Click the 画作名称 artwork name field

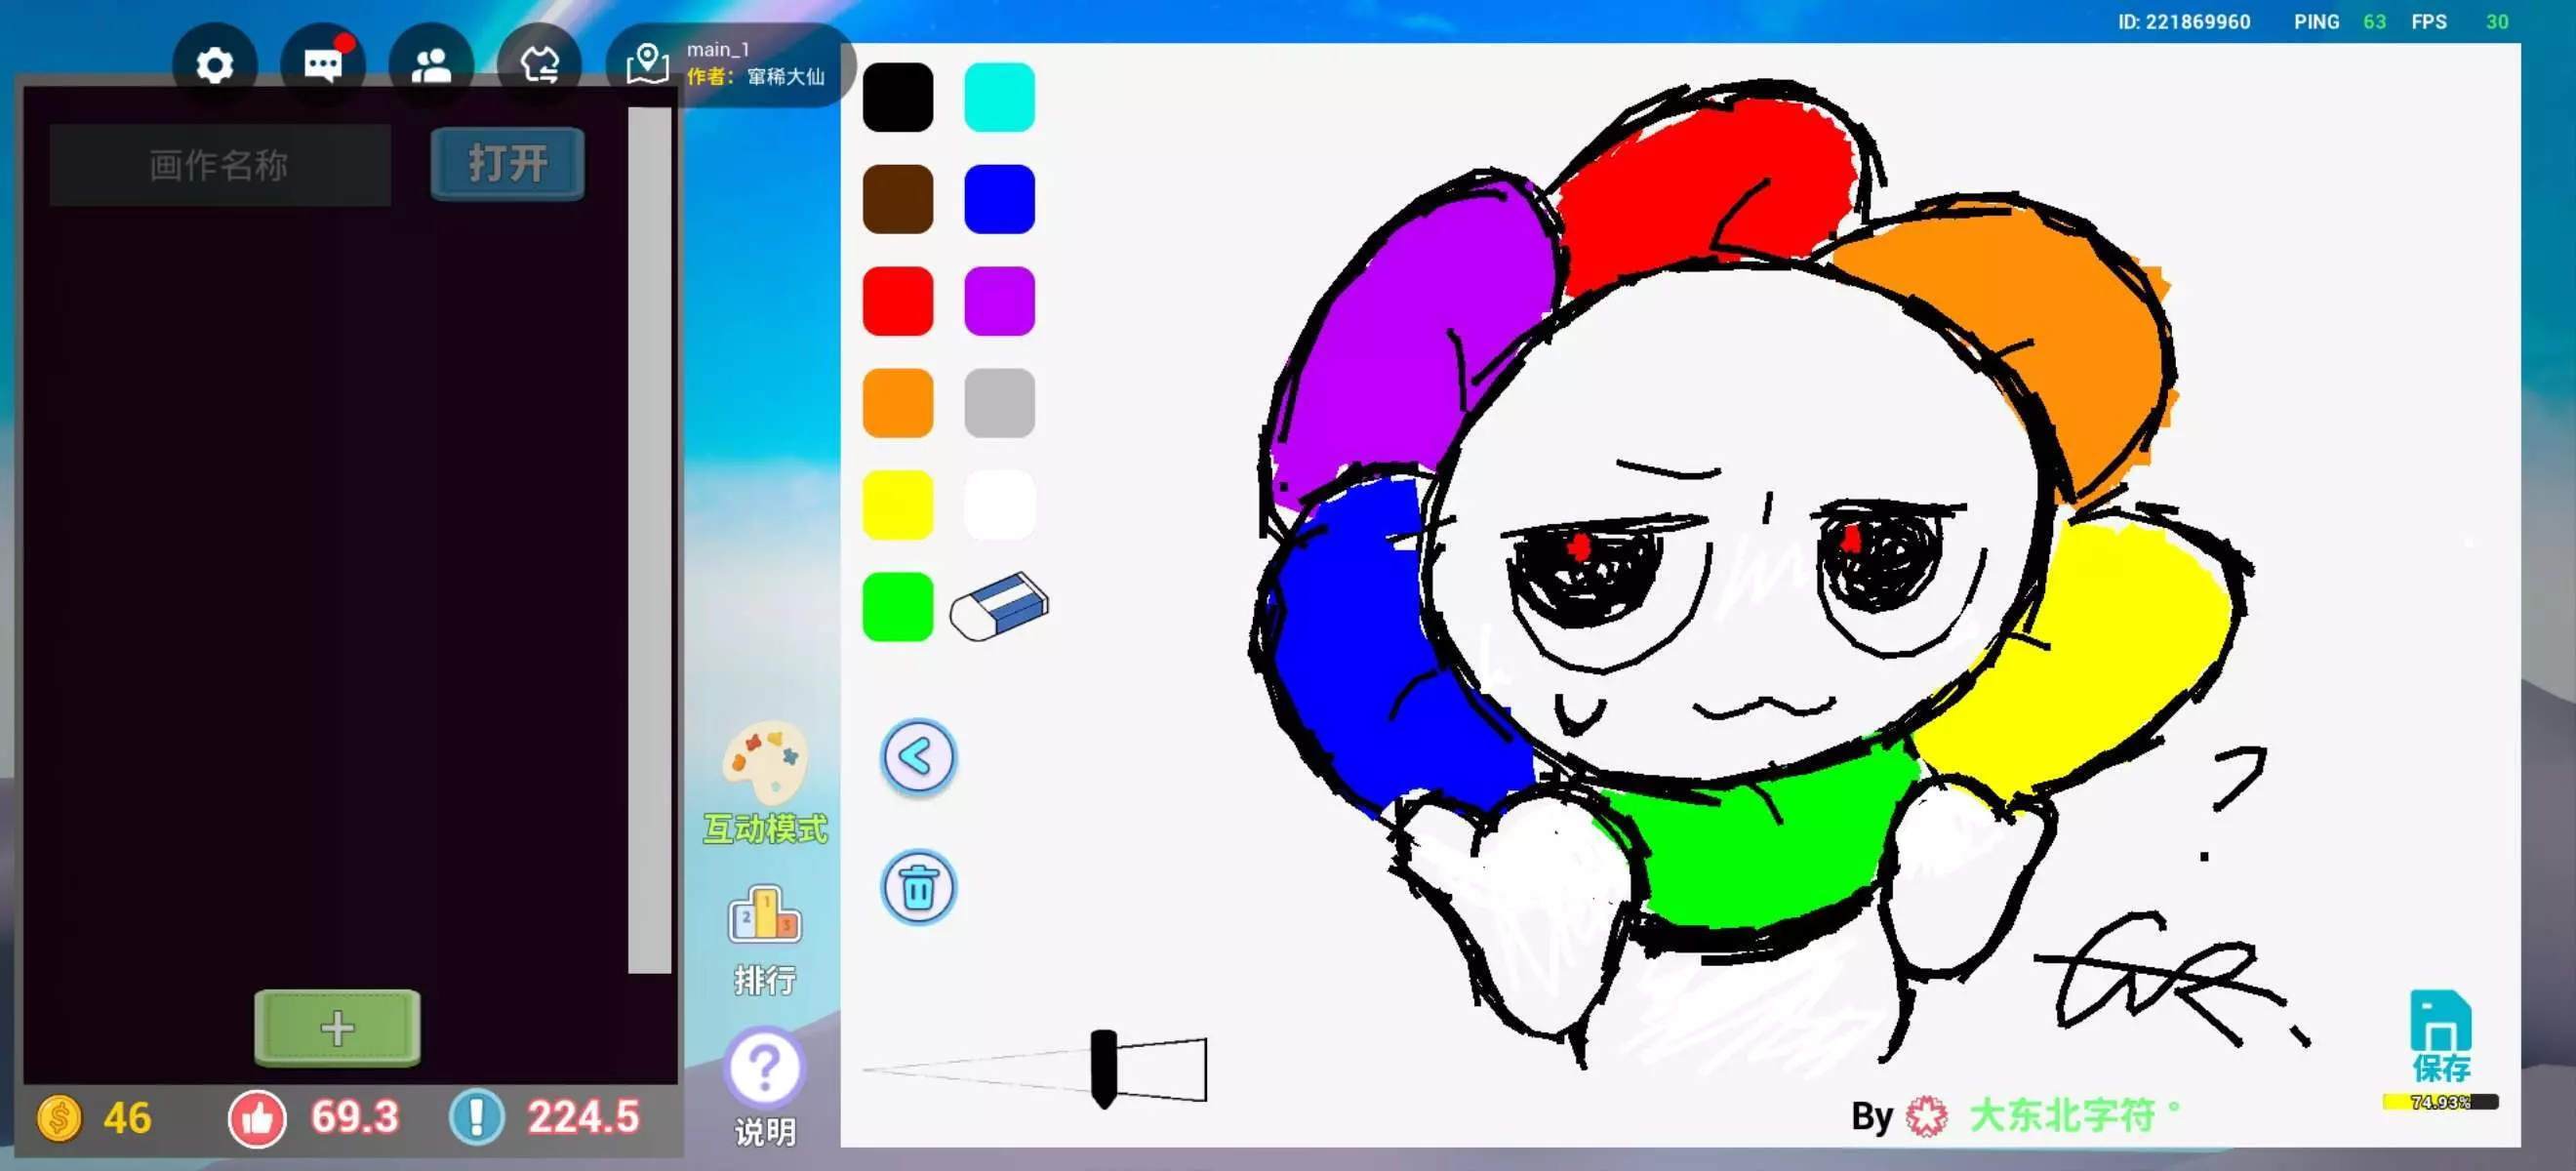pos(220,165)
